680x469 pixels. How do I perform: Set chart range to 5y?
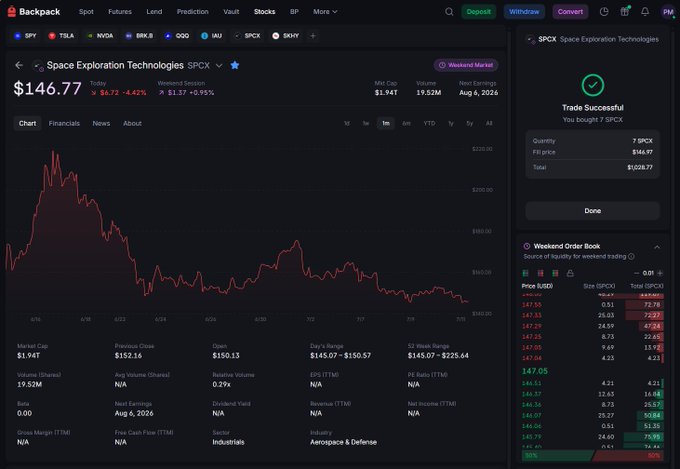[470, 123]
